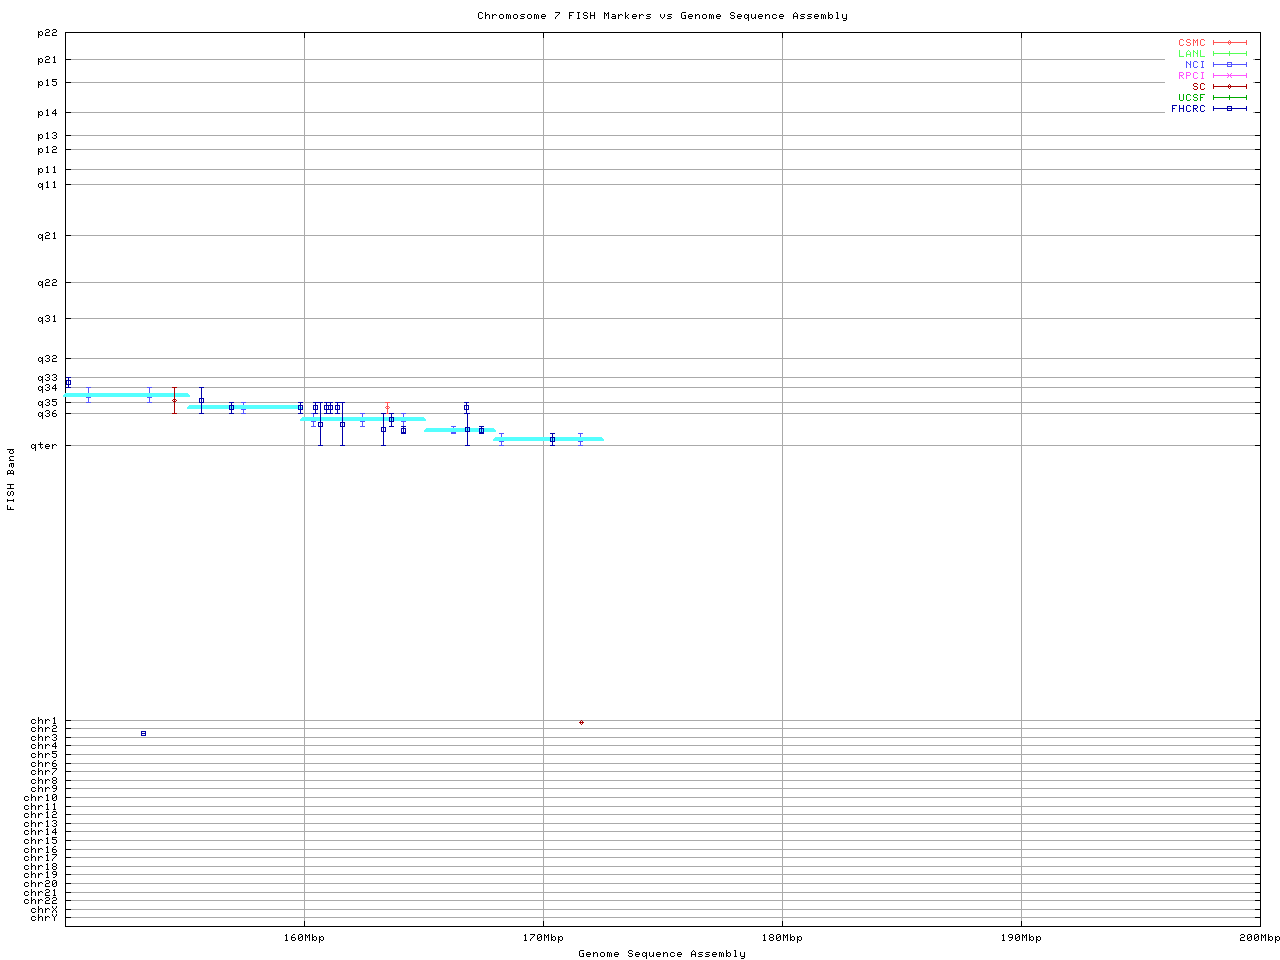Click the LANL legend text
Viewport: 1280px width, 960px height.
pyautogui.click(x=1192, y=54)
